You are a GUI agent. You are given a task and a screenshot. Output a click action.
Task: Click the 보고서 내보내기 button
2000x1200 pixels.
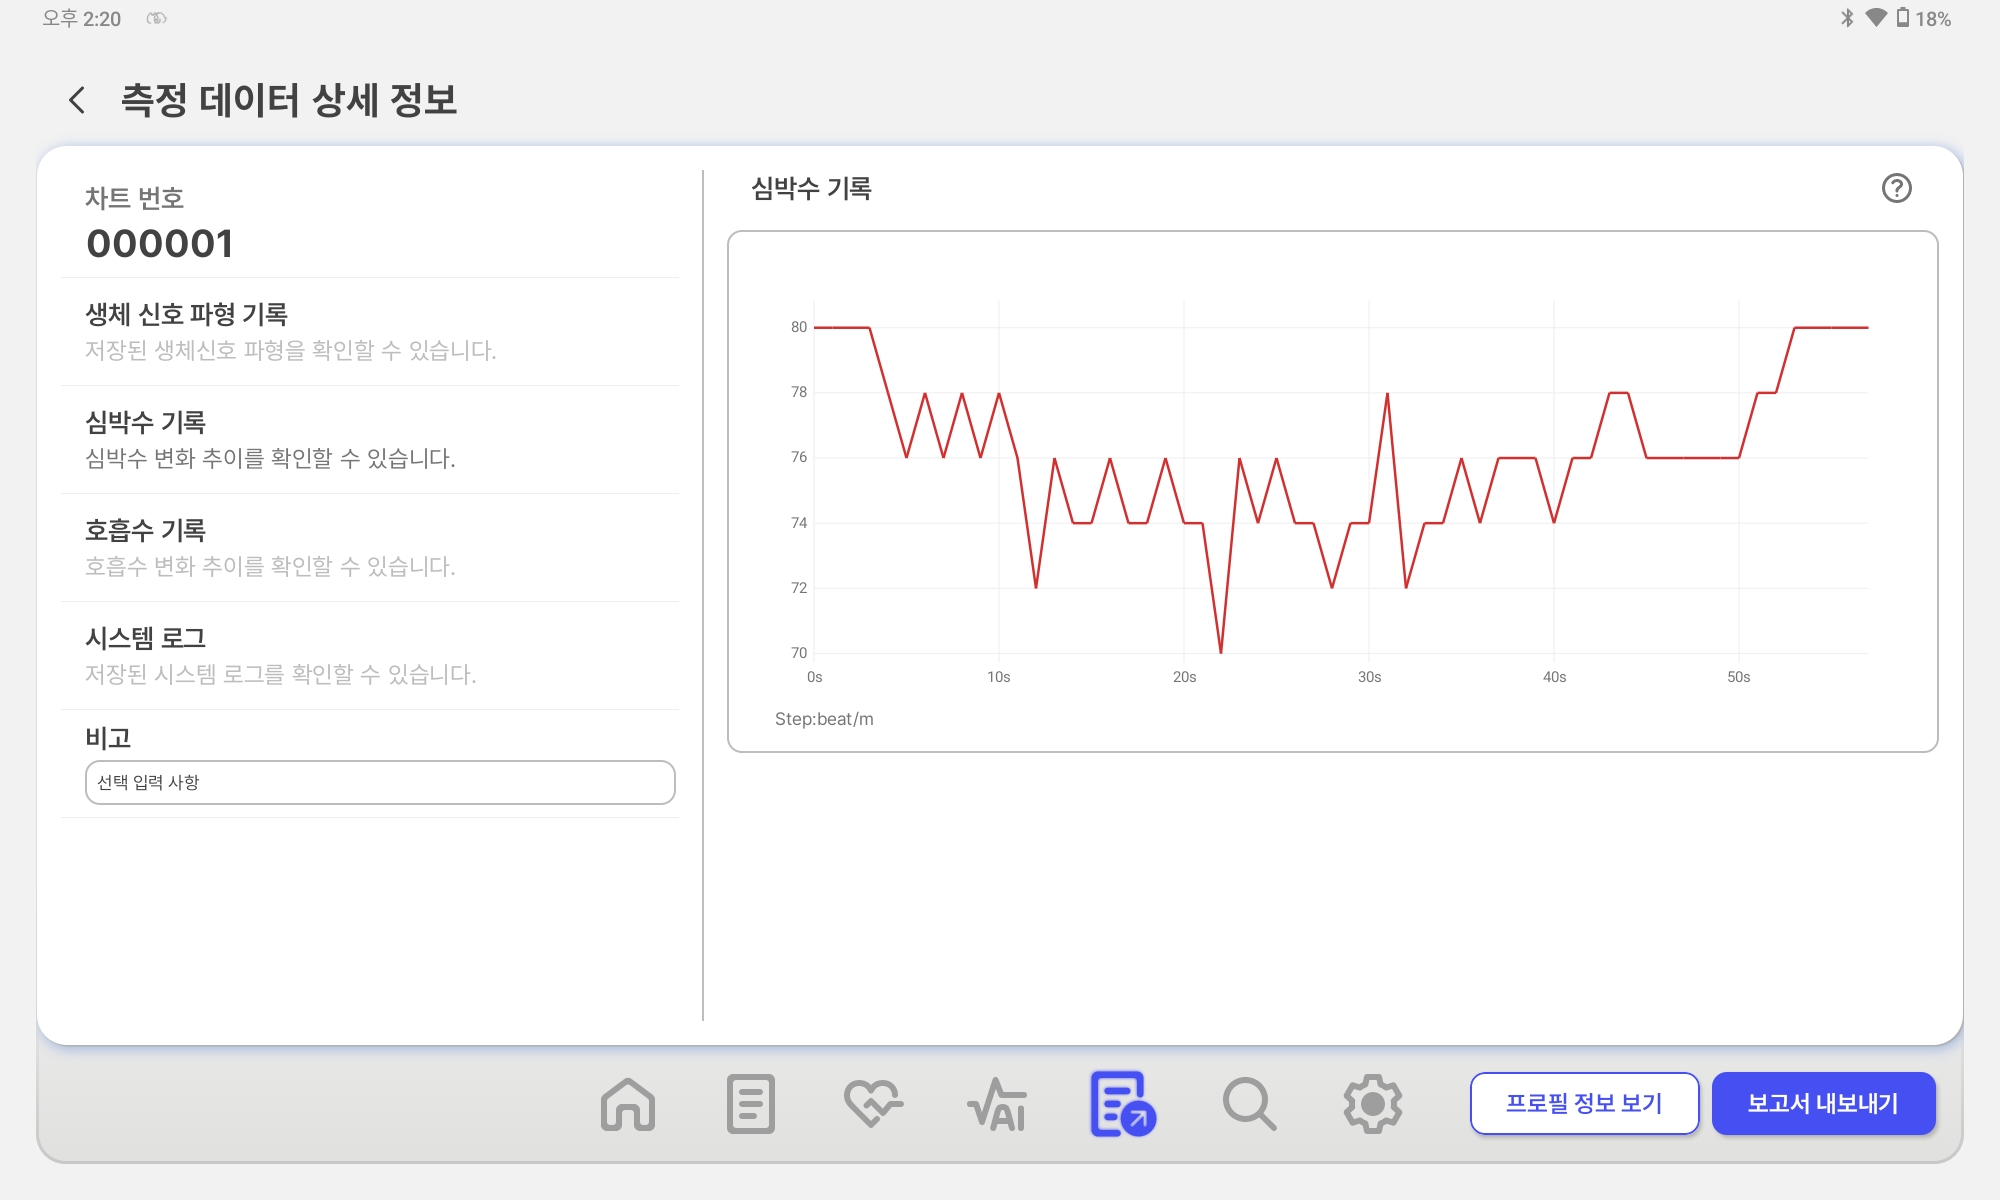[1823, 1103]
